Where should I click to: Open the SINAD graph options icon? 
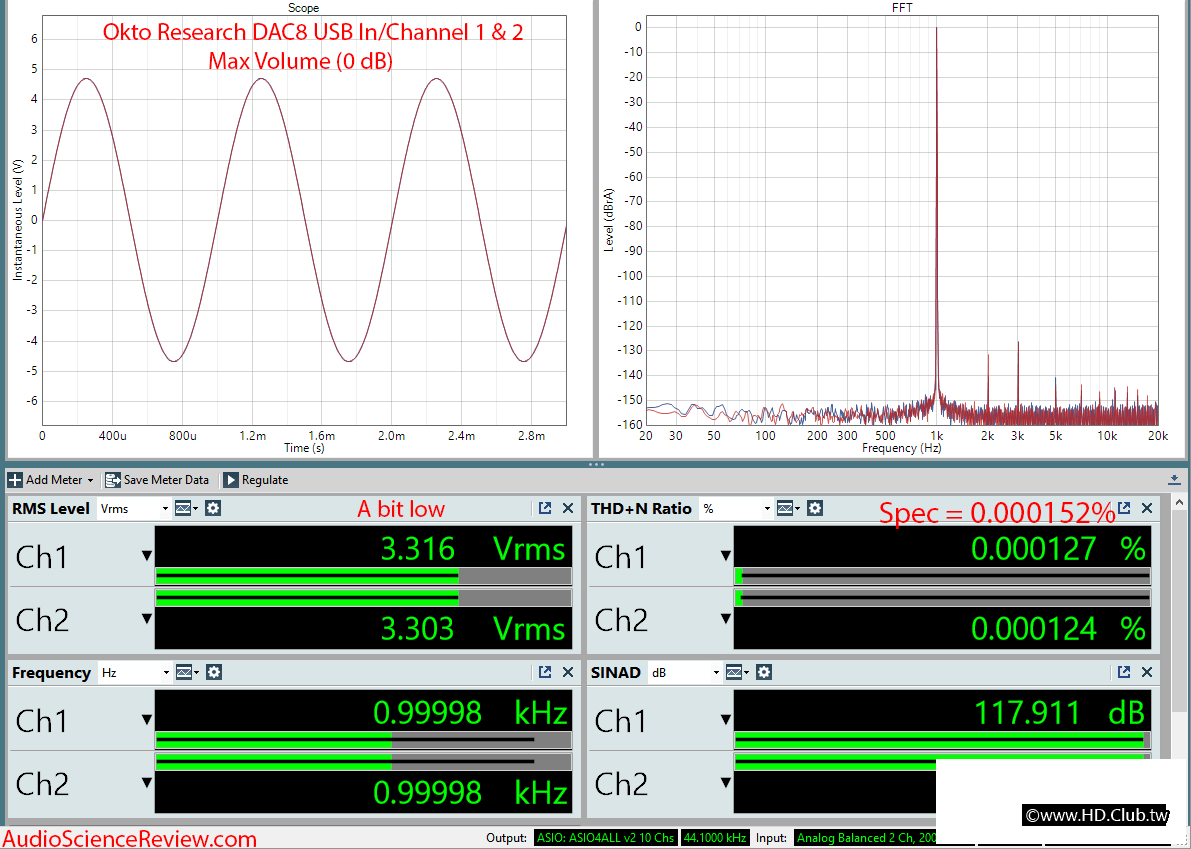[x=737, y=673]
